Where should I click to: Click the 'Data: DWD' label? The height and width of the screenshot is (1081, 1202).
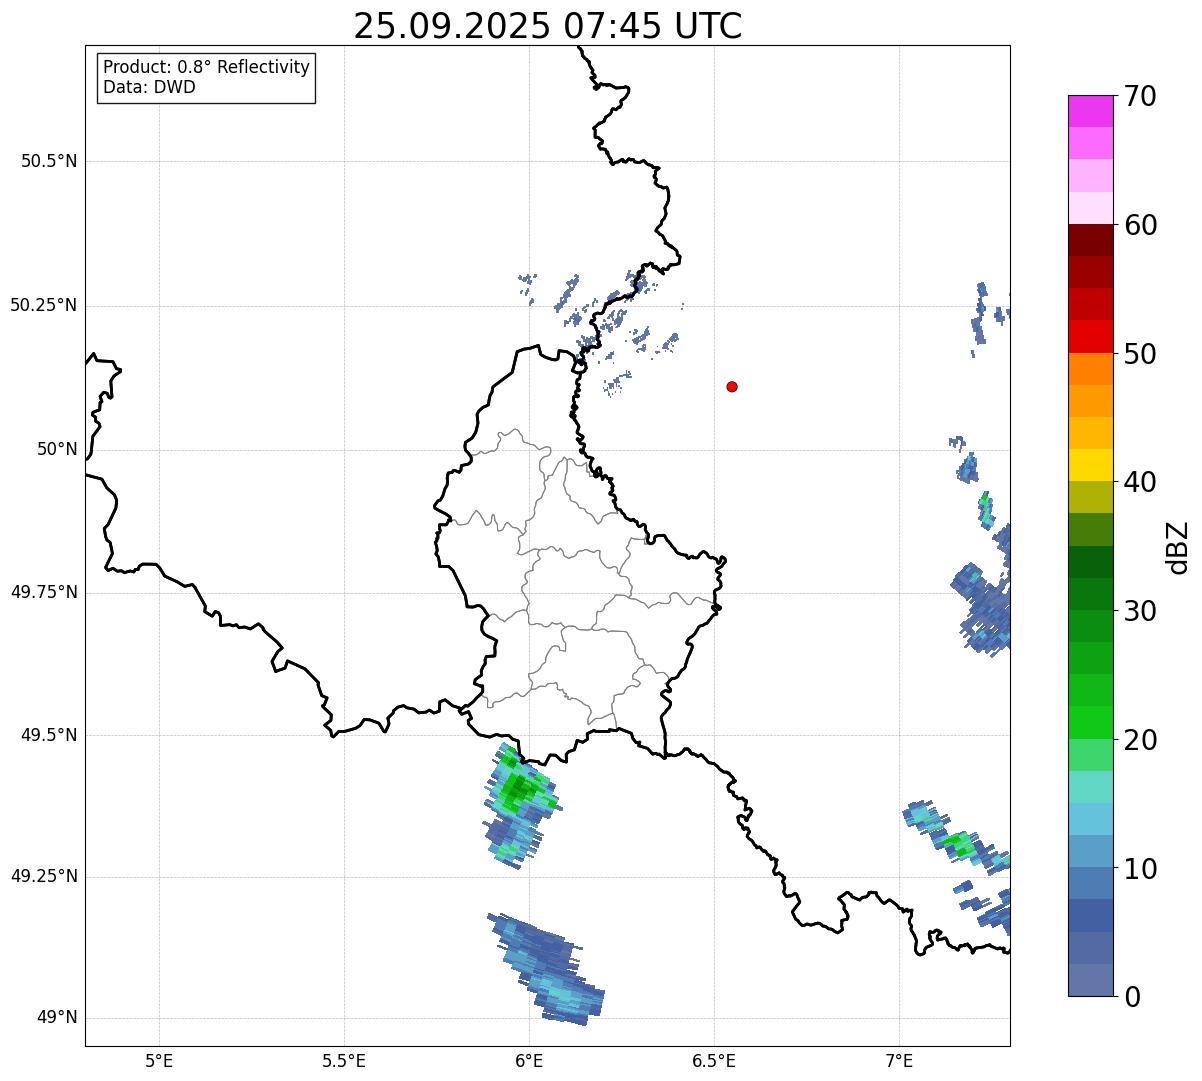pyautogui.click(x=149, y=87)
